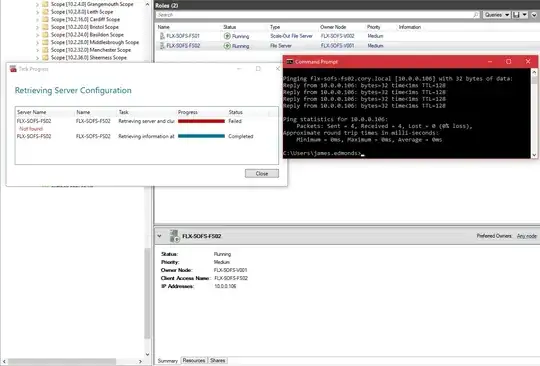The width and height of the screenshot is (540, 366).
Task: Click into the Roles Search field
Action: coord(315,15)
